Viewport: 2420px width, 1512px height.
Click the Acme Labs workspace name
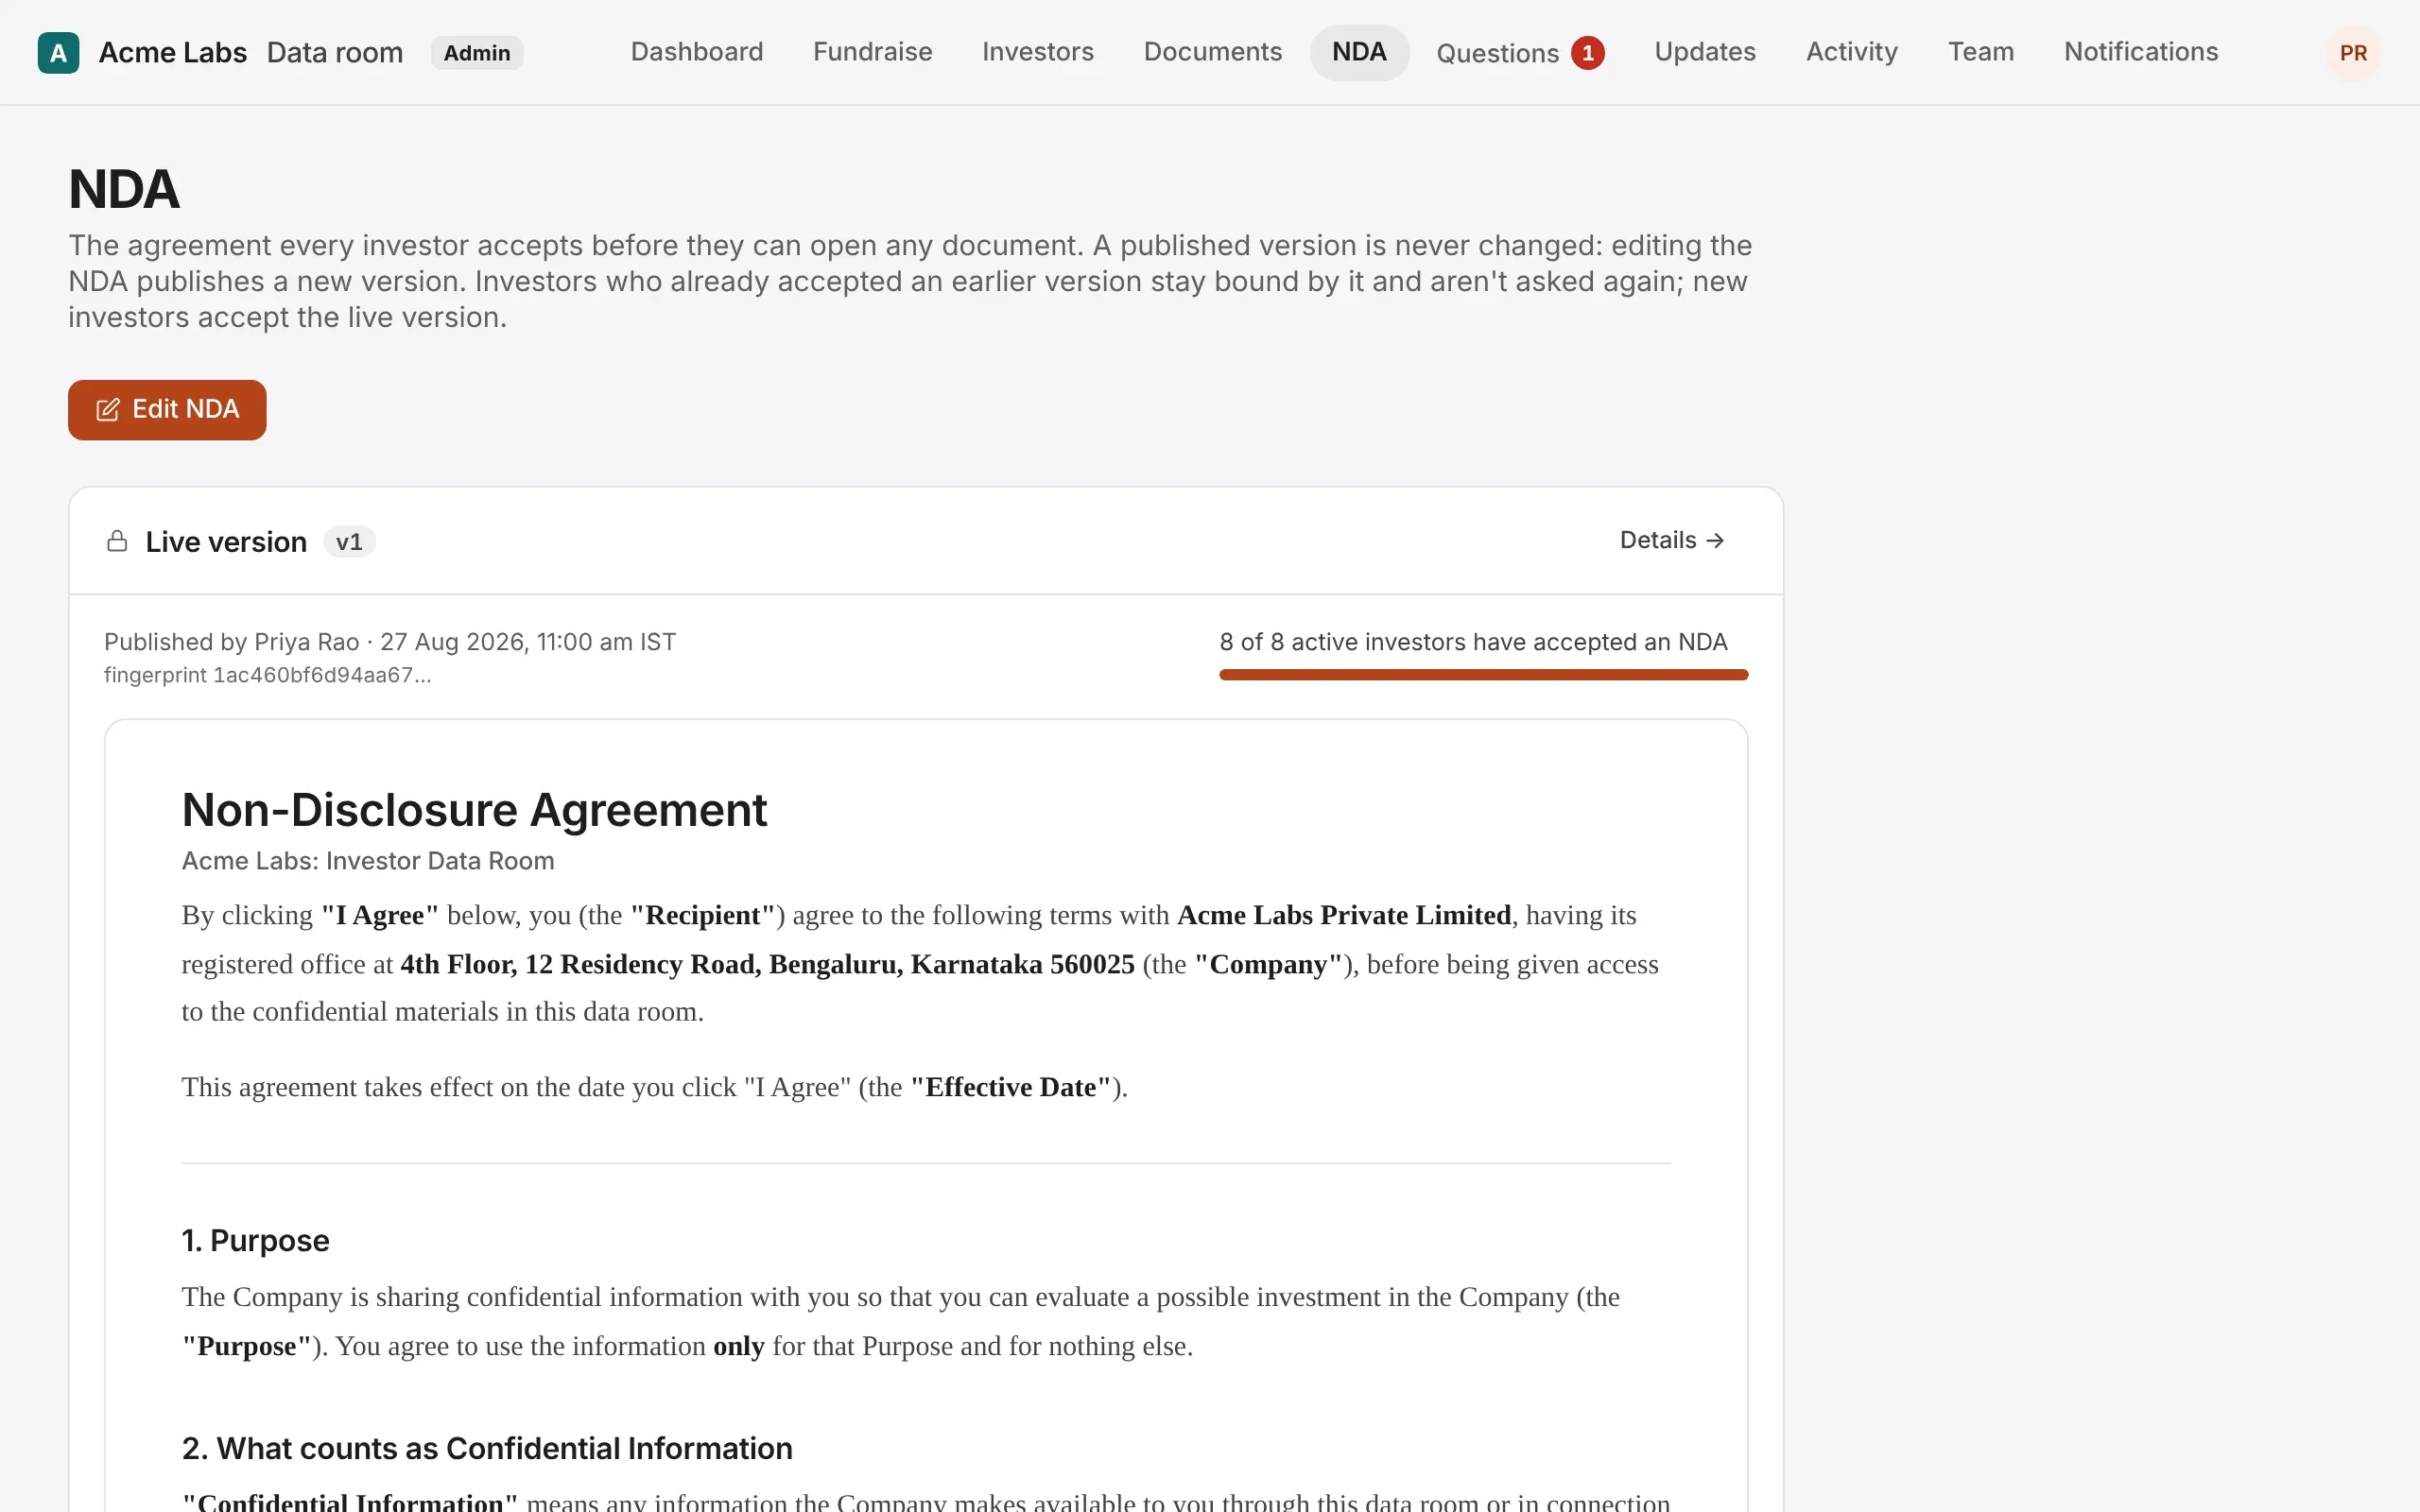pyautogui.click(x=173, y=53)
